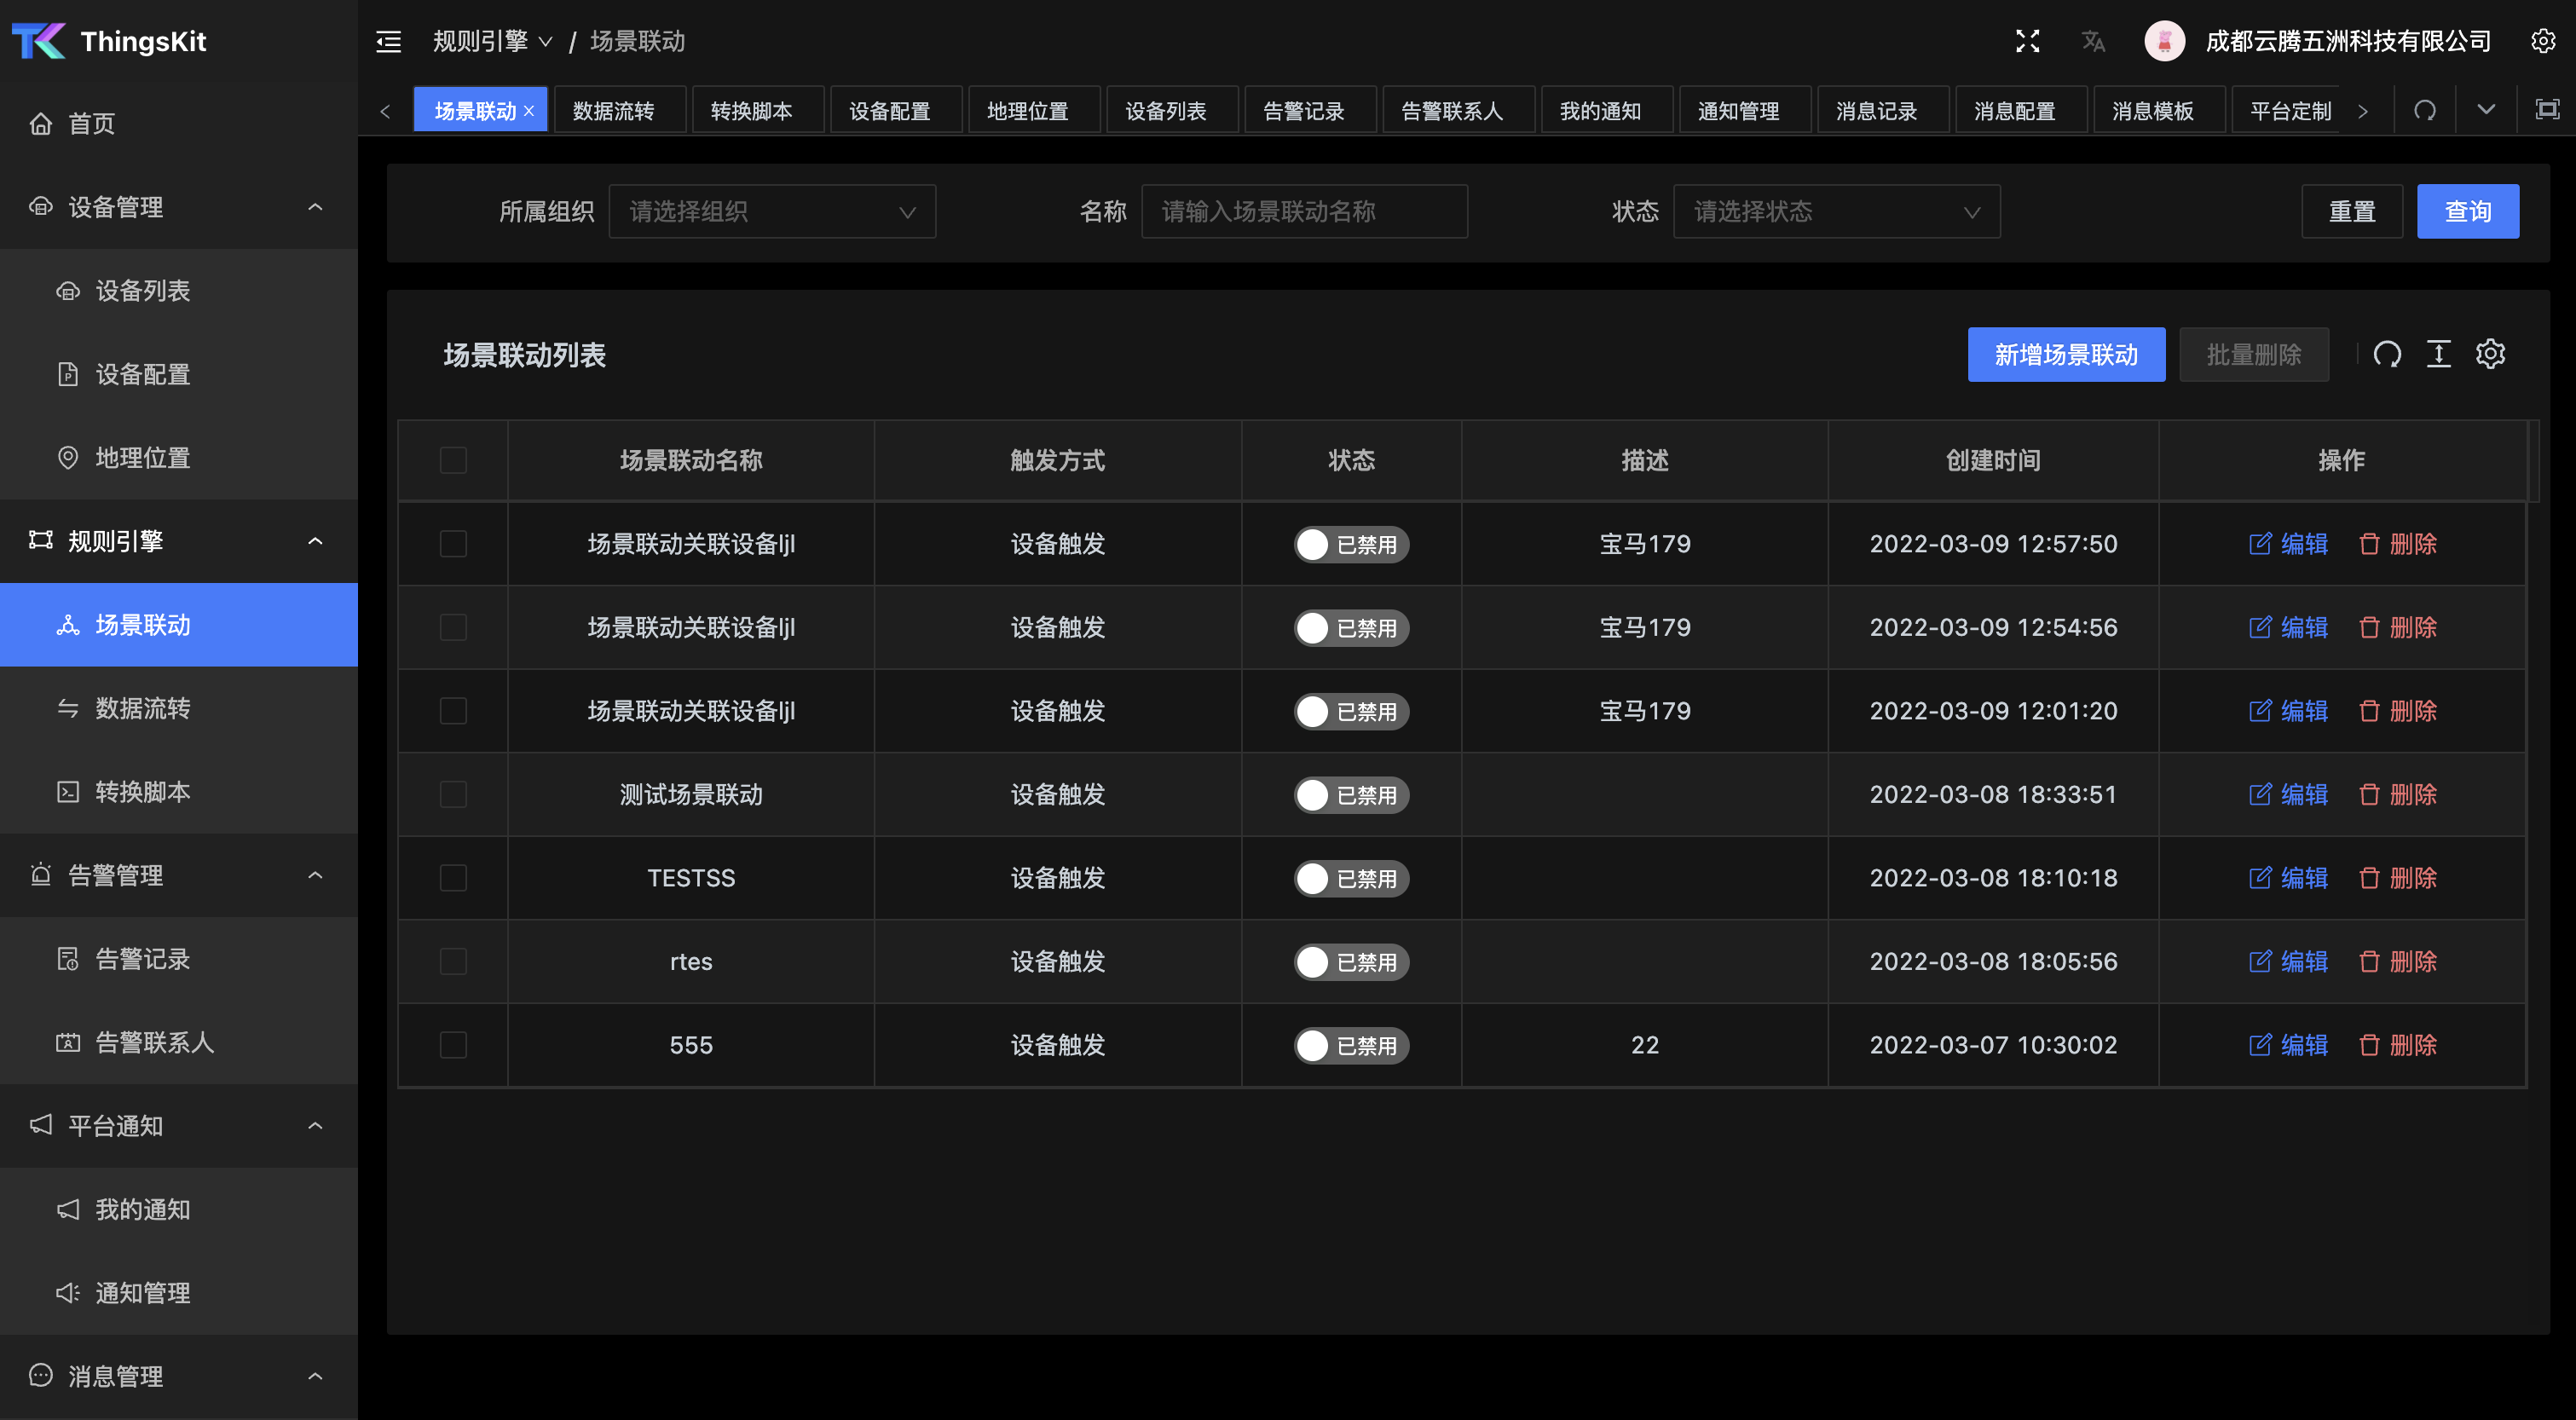Viewport: 2576px width, 1420px height.
Task: Open 告警记录 in the sidebar
Action: pos(179,958)
